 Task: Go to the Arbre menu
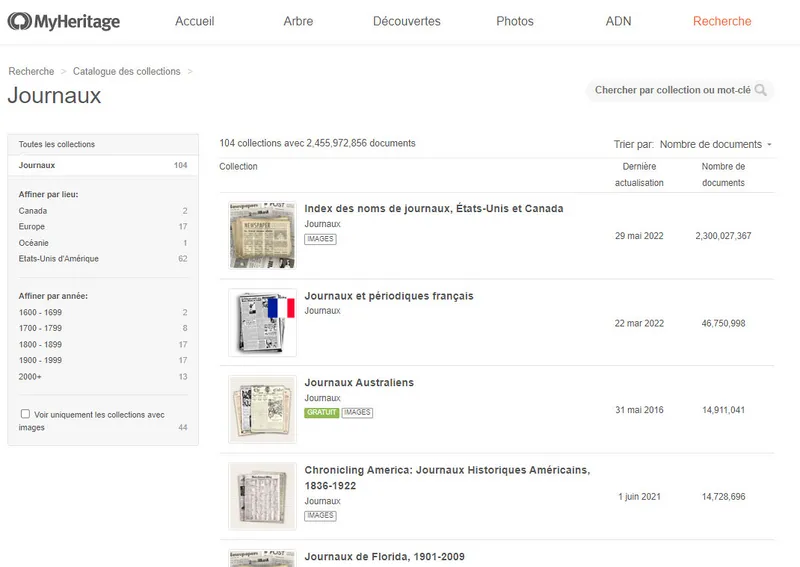point(298,21)
